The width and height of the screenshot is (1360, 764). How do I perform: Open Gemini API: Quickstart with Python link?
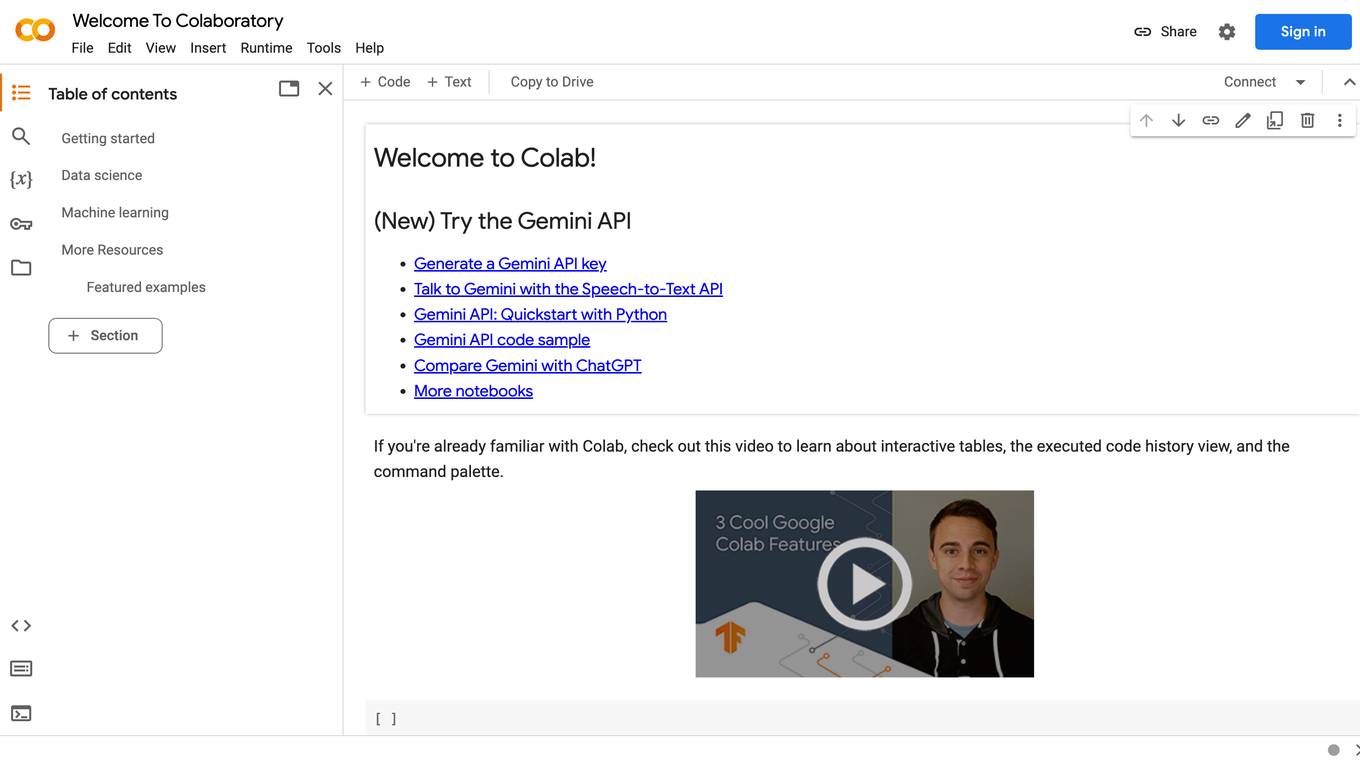tap(540, 314)
